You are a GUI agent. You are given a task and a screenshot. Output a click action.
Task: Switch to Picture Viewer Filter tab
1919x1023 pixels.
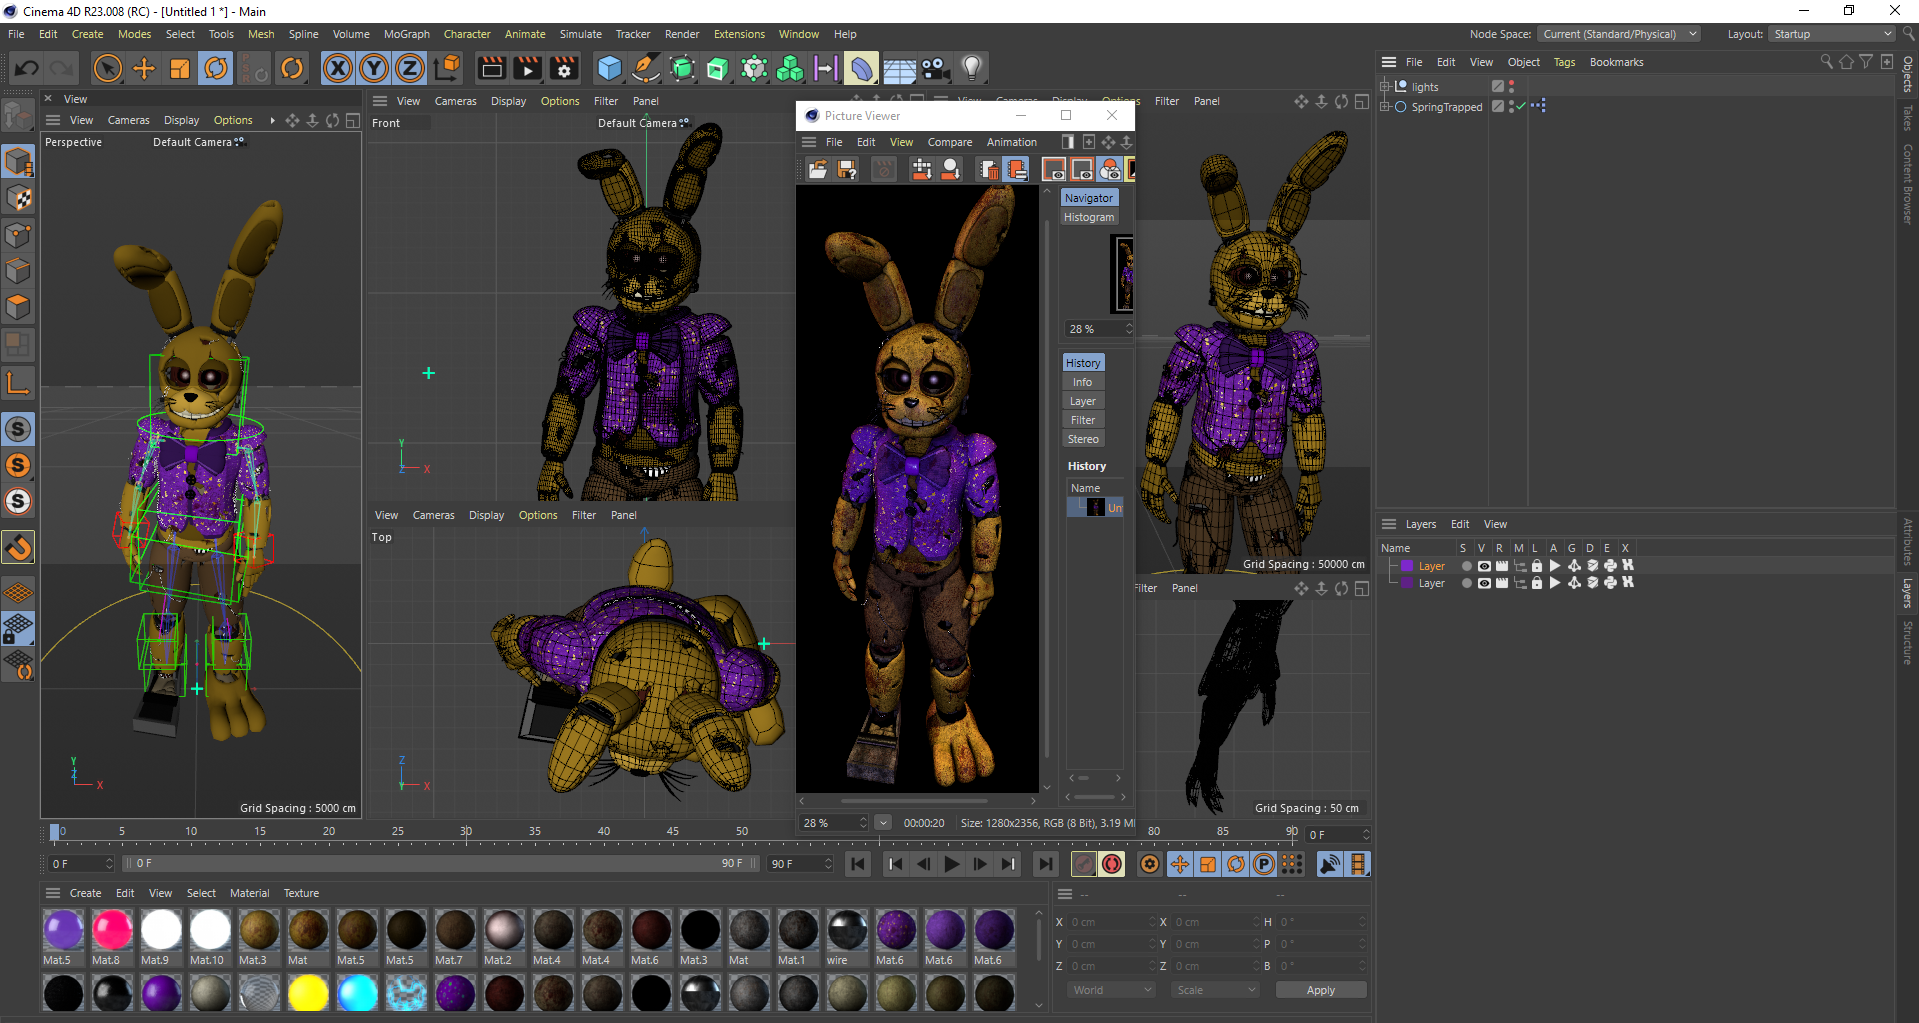click(x=1082, y=420)
